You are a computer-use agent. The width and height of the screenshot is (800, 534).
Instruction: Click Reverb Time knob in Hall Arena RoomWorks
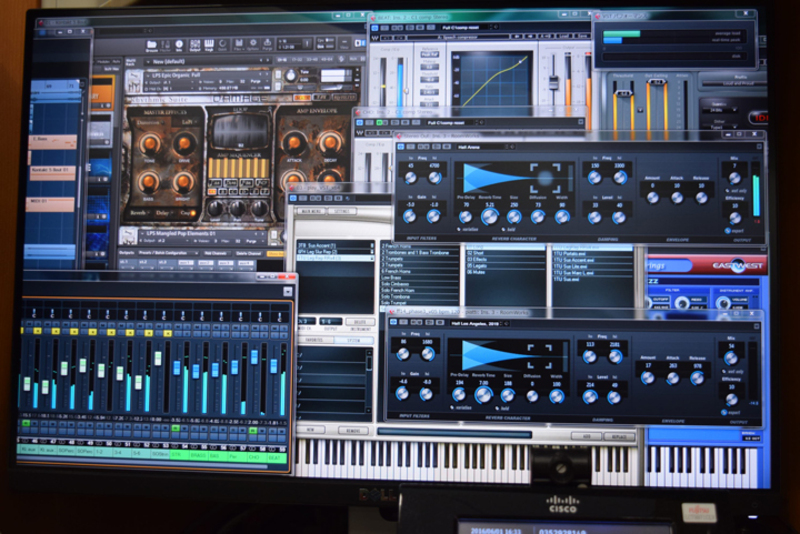pos(489,217)
